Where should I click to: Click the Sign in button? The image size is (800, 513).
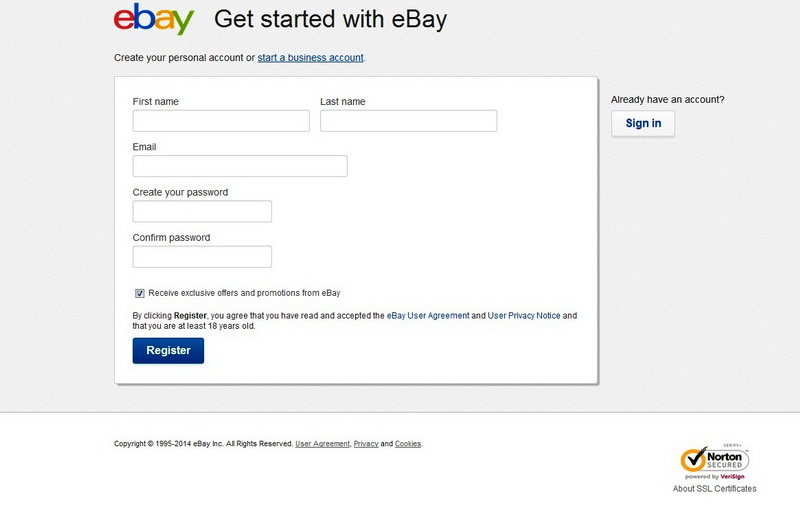[x=643, y=123]
